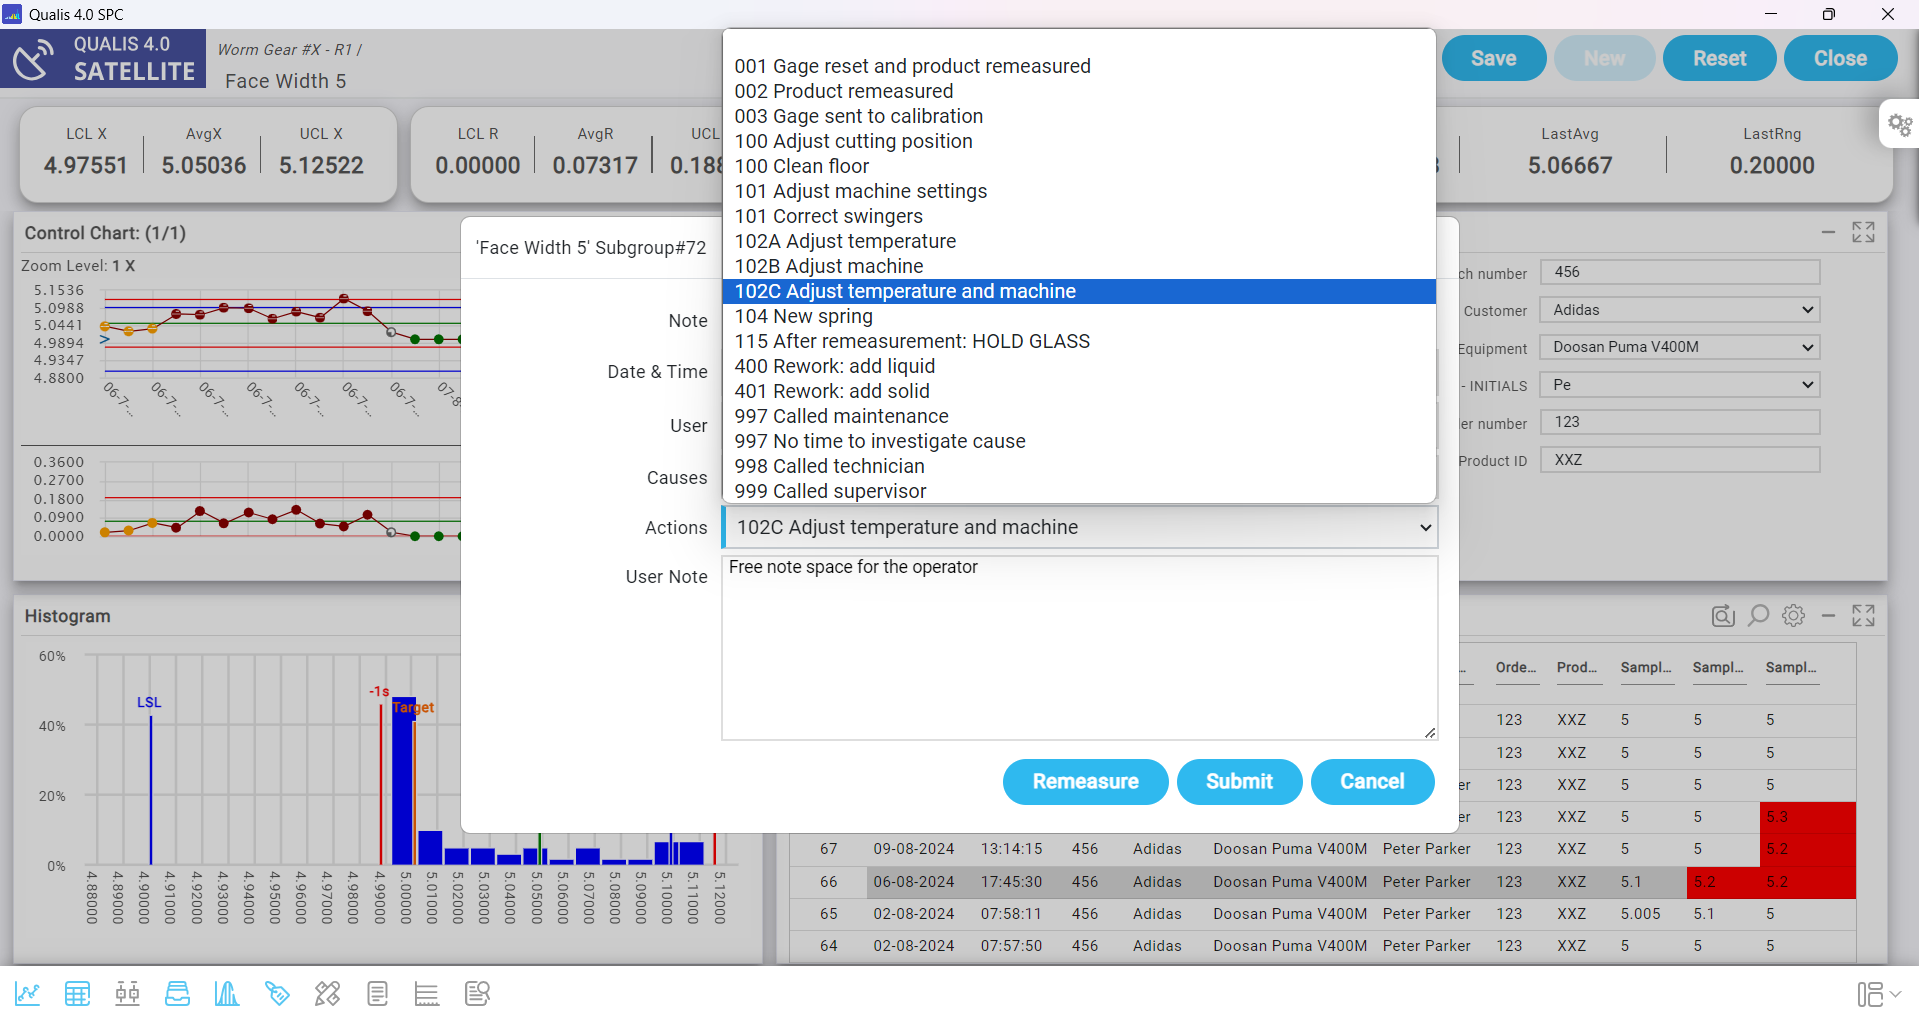
Task: Select '104 New spring' from the list
Action: [804, 316]
